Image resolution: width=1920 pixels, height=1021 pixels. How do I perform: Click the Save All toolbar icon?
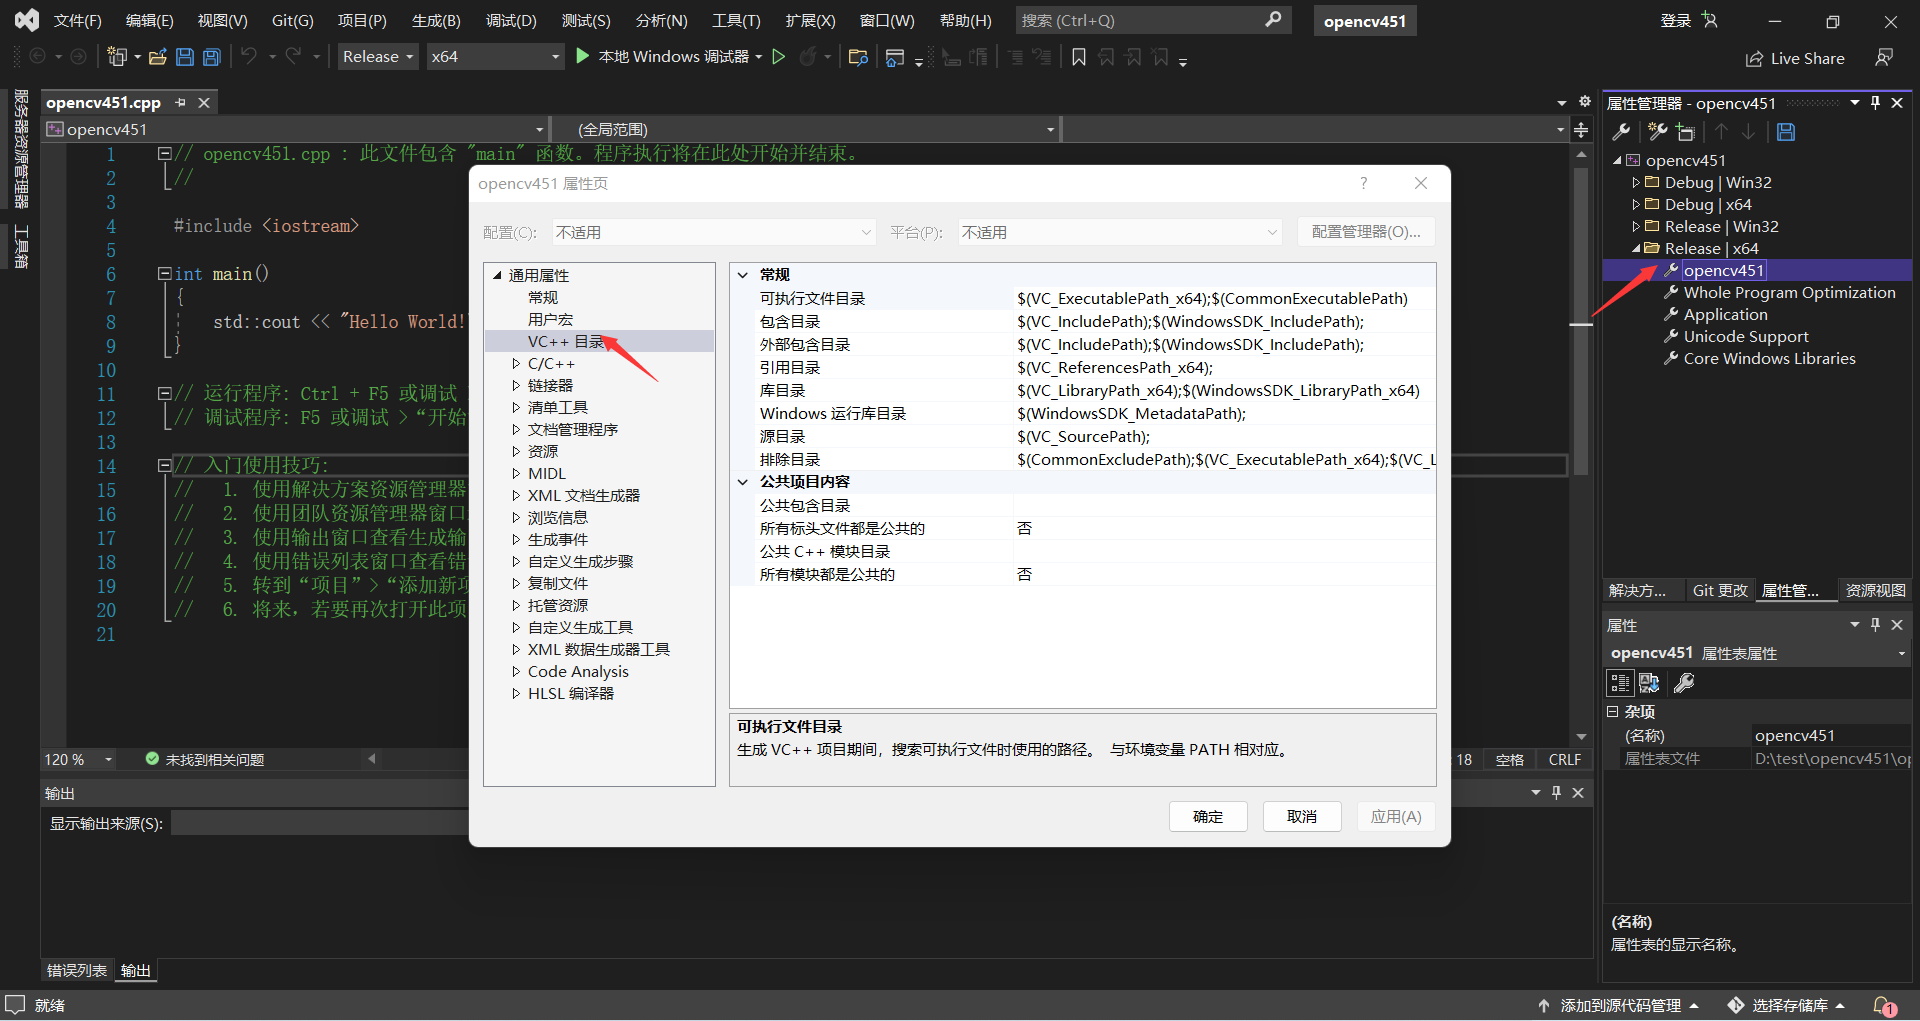coord(212,57)
